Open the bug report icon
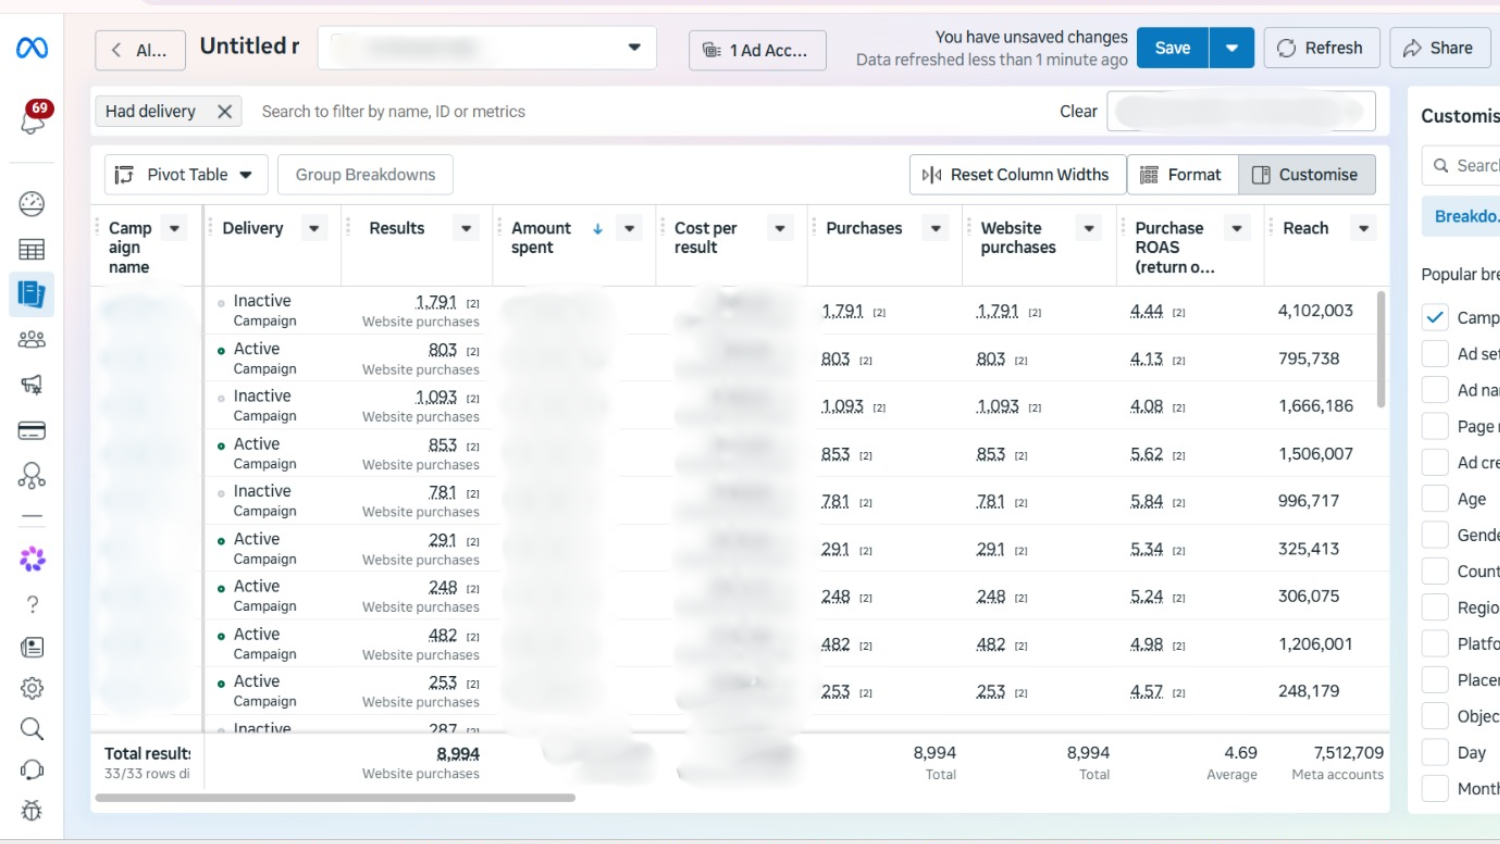The image size is (1500, 844). click(32, 810)
